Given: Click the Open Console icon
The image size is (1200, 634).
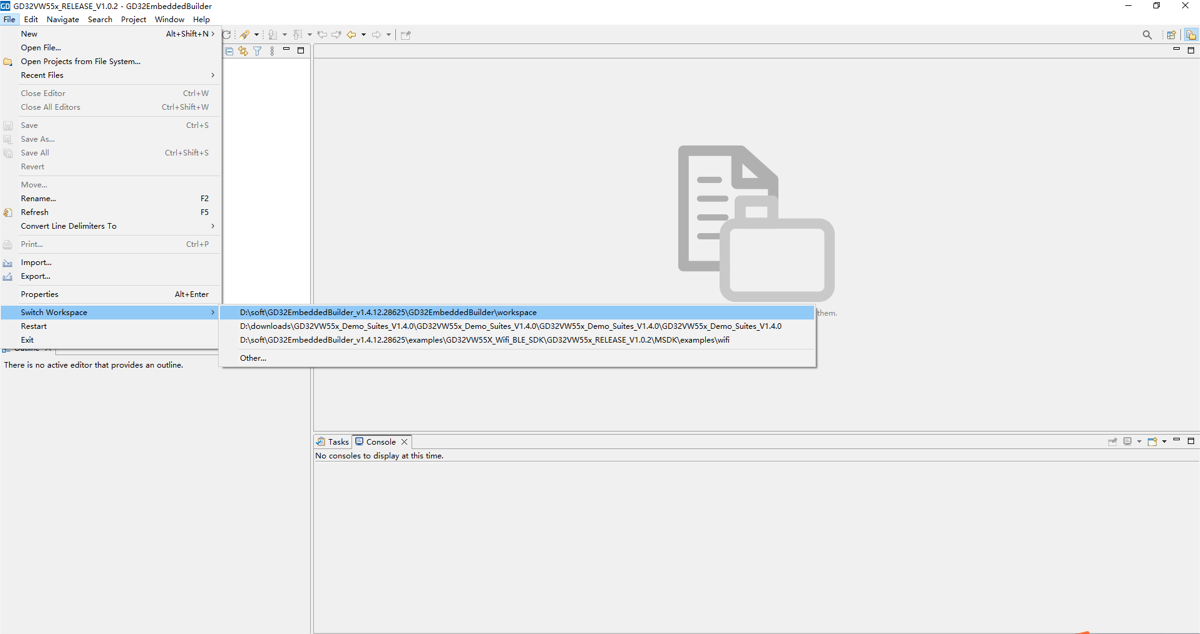Looking at the screenshot, I should point(1152,441).
